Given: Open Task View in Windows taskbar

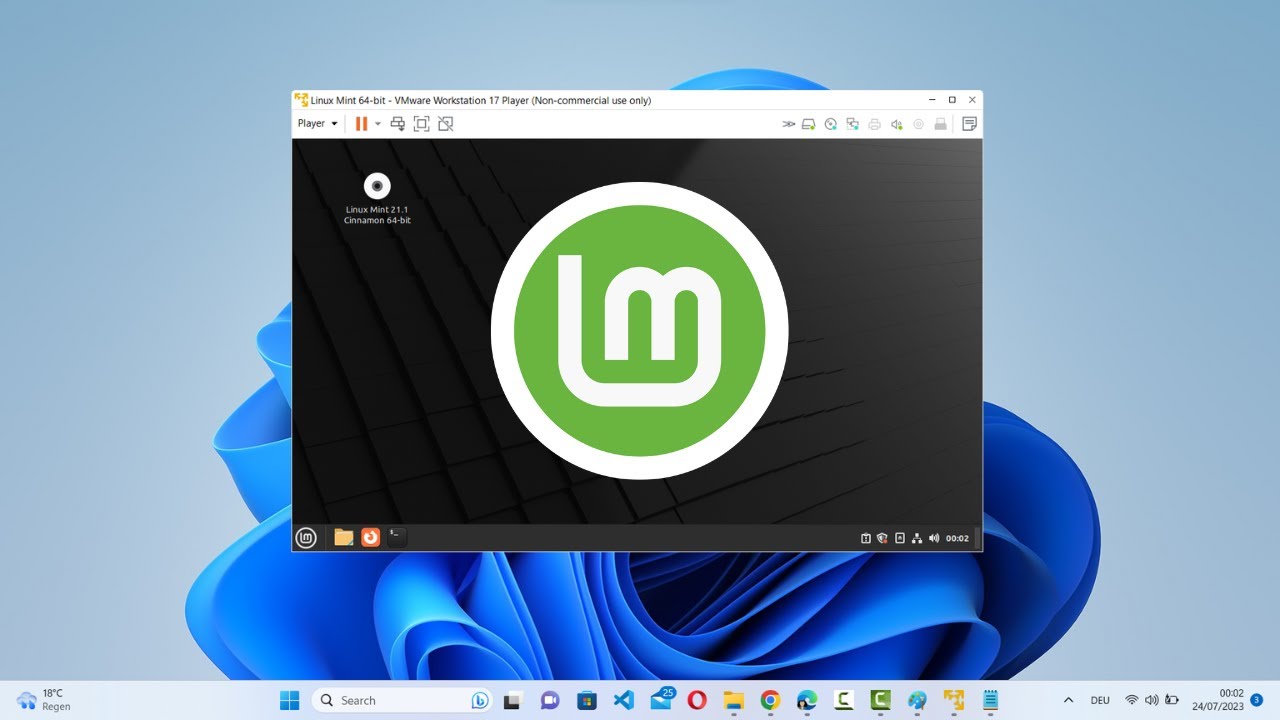Looking at the screenshot, I should click(513, 700).
